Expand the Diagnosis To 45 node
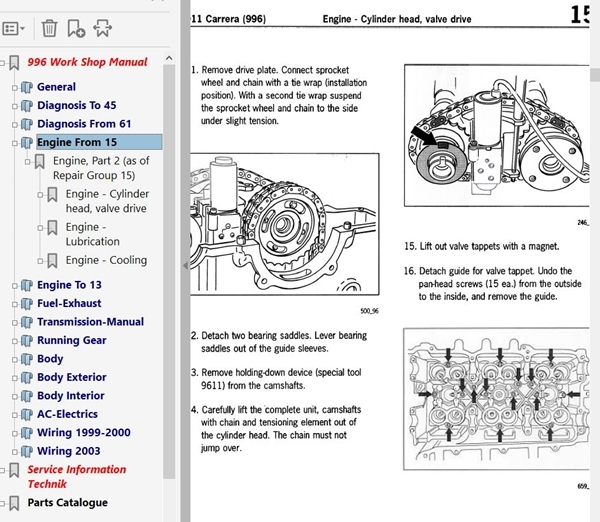600x522 pixels. 15,106
